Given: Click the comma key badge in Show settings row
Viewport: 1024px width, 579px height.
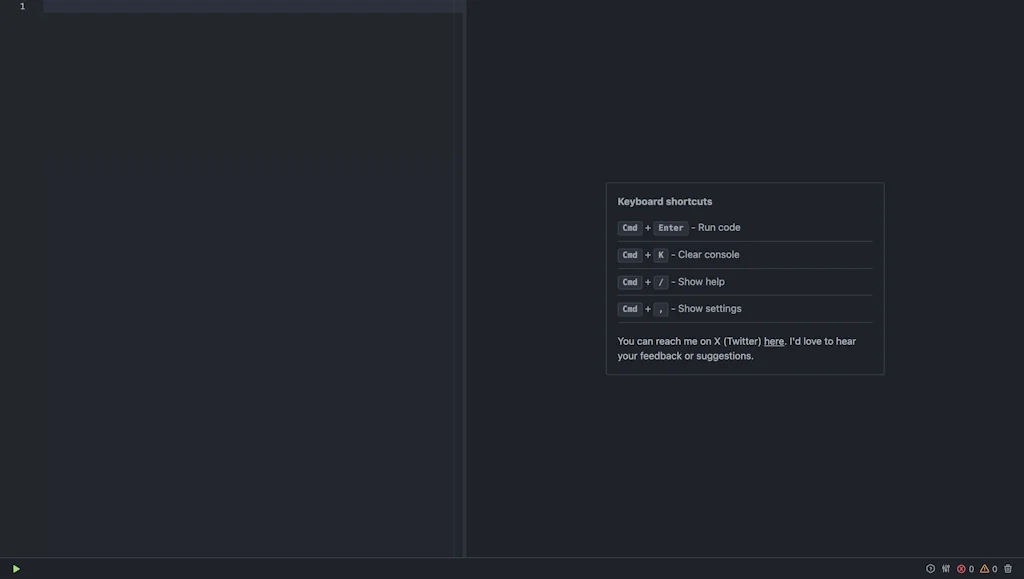Looking at the screenshot, I should pos(660,308).
